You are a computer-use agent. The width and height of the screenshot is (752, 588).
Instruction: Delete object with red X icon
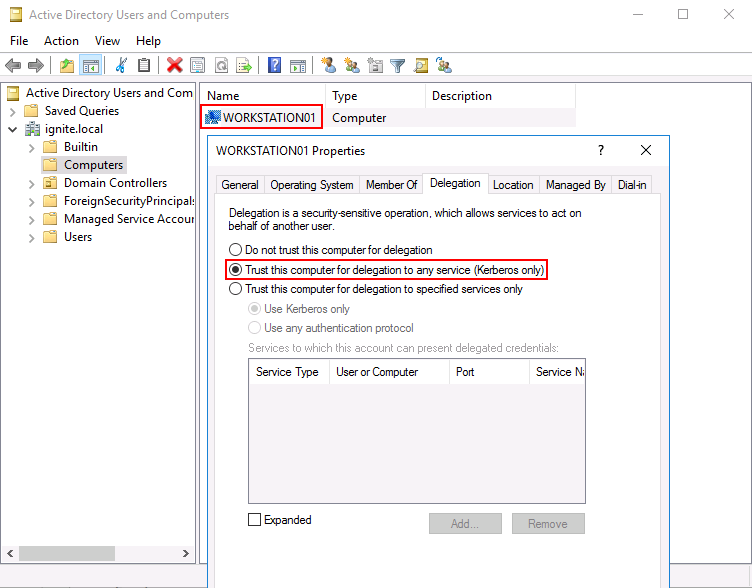click(x=174, y=65)
